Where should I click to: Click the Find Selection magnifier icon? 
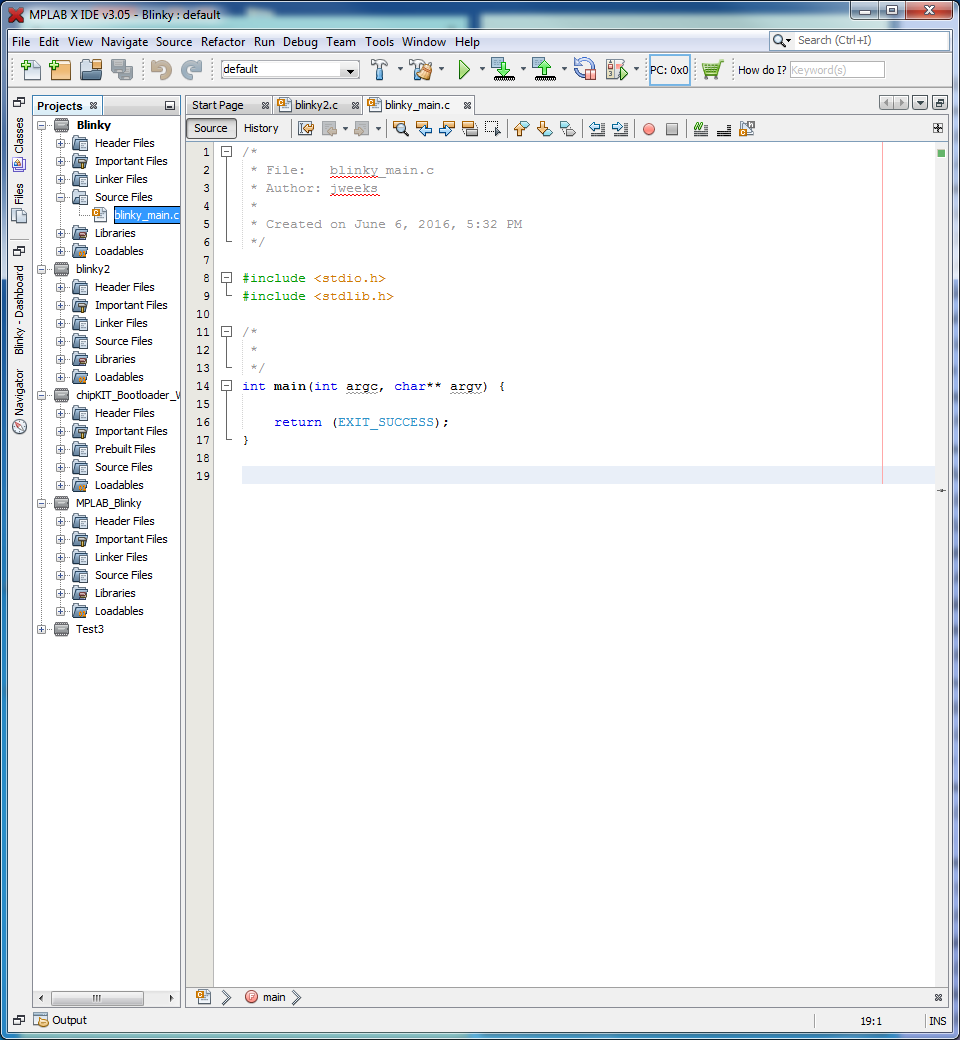[401, 129]
